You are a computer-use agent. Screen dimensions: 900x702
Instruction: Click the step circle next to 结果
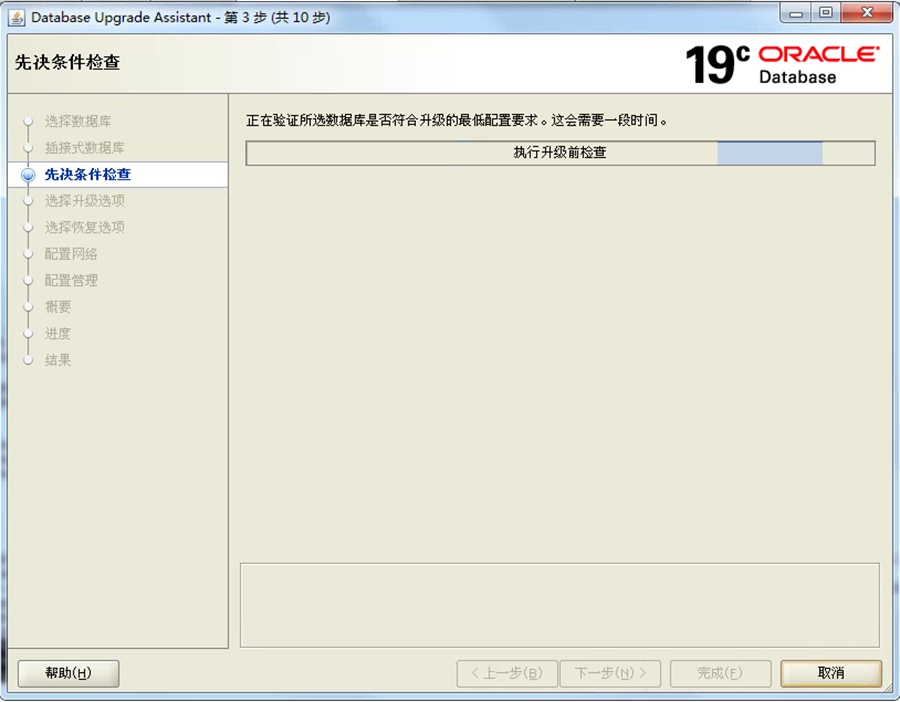pos(29,360)
